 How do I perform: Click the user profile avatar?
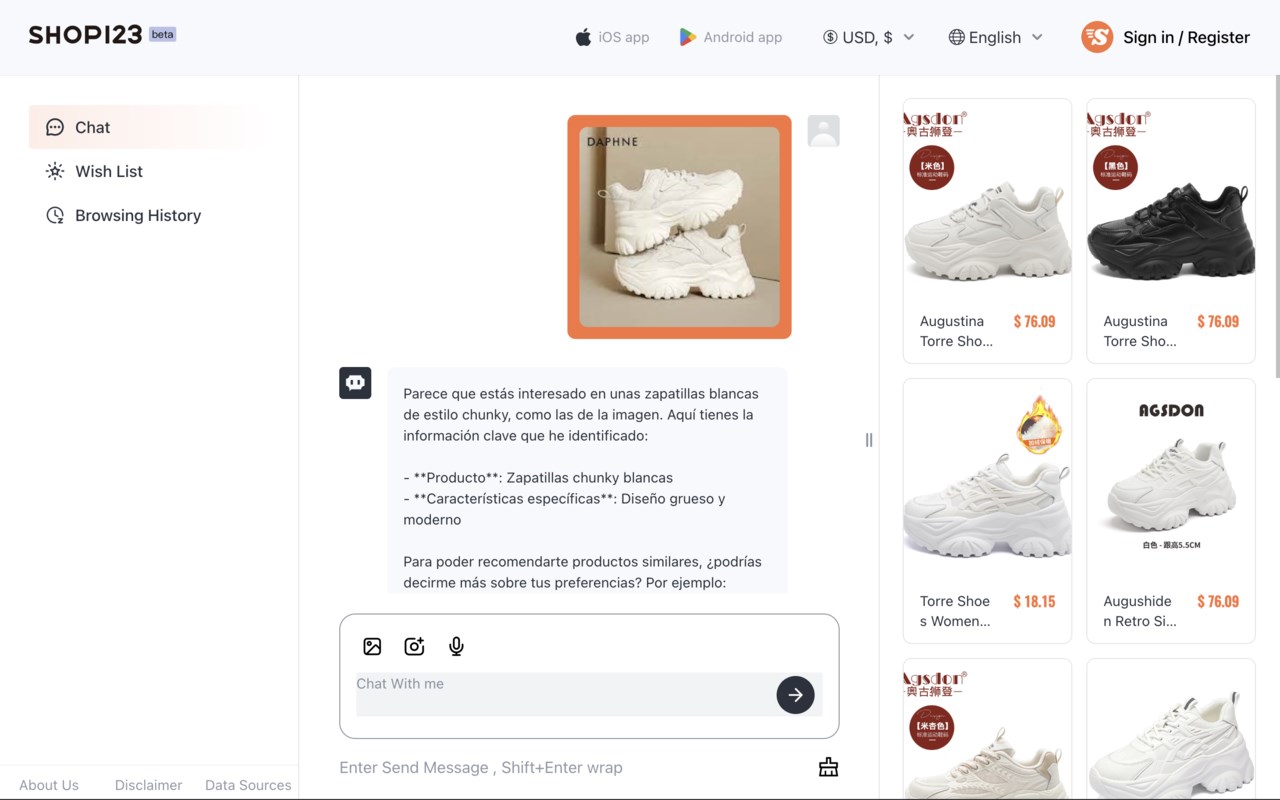tap(823, 131)
